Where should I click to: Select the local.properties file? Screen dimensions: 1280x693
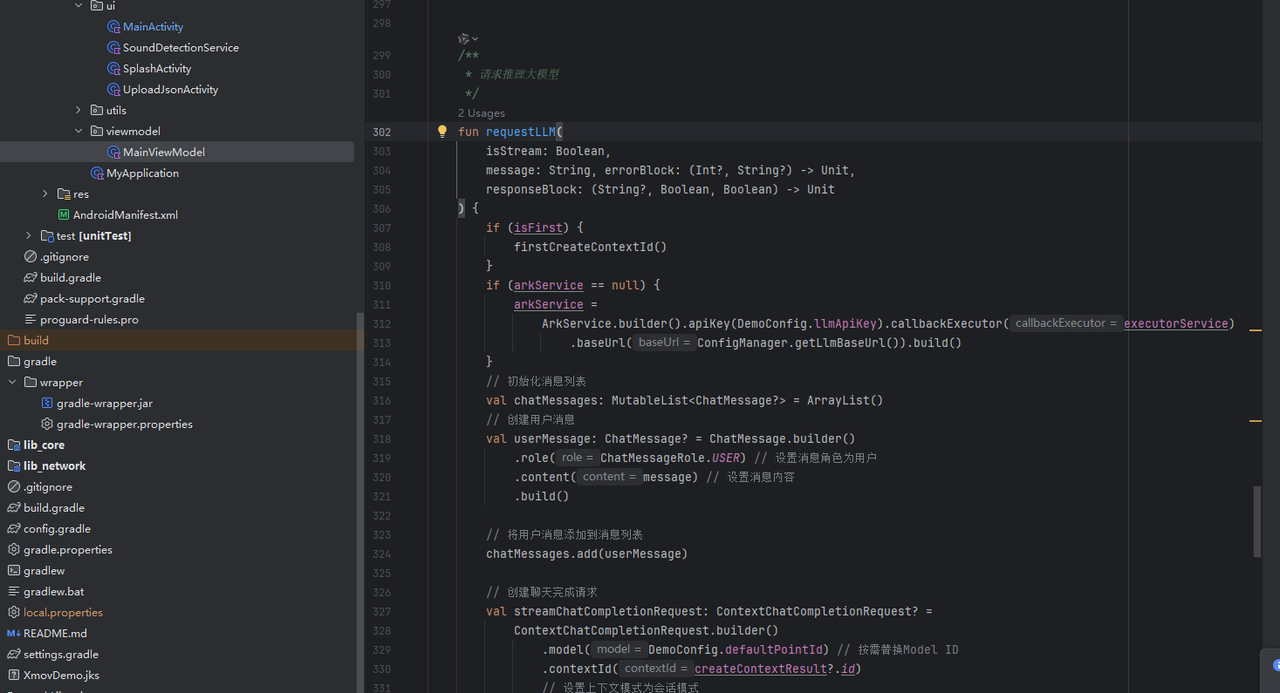click(63, 613)
